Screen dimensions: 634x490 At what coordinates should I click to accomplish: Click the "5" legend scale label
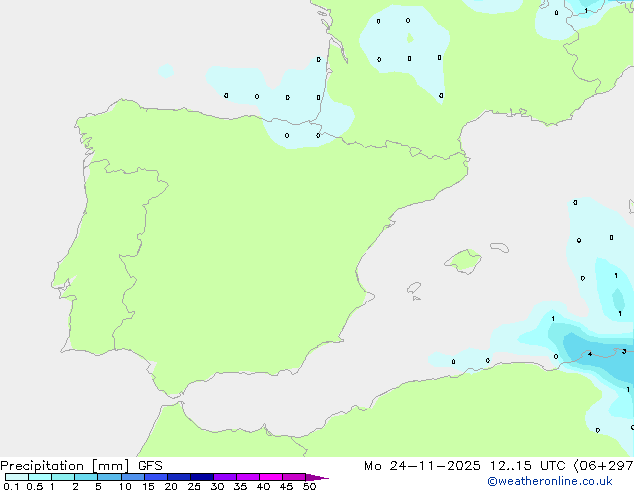pyautogui.click(x=98, y=486)
